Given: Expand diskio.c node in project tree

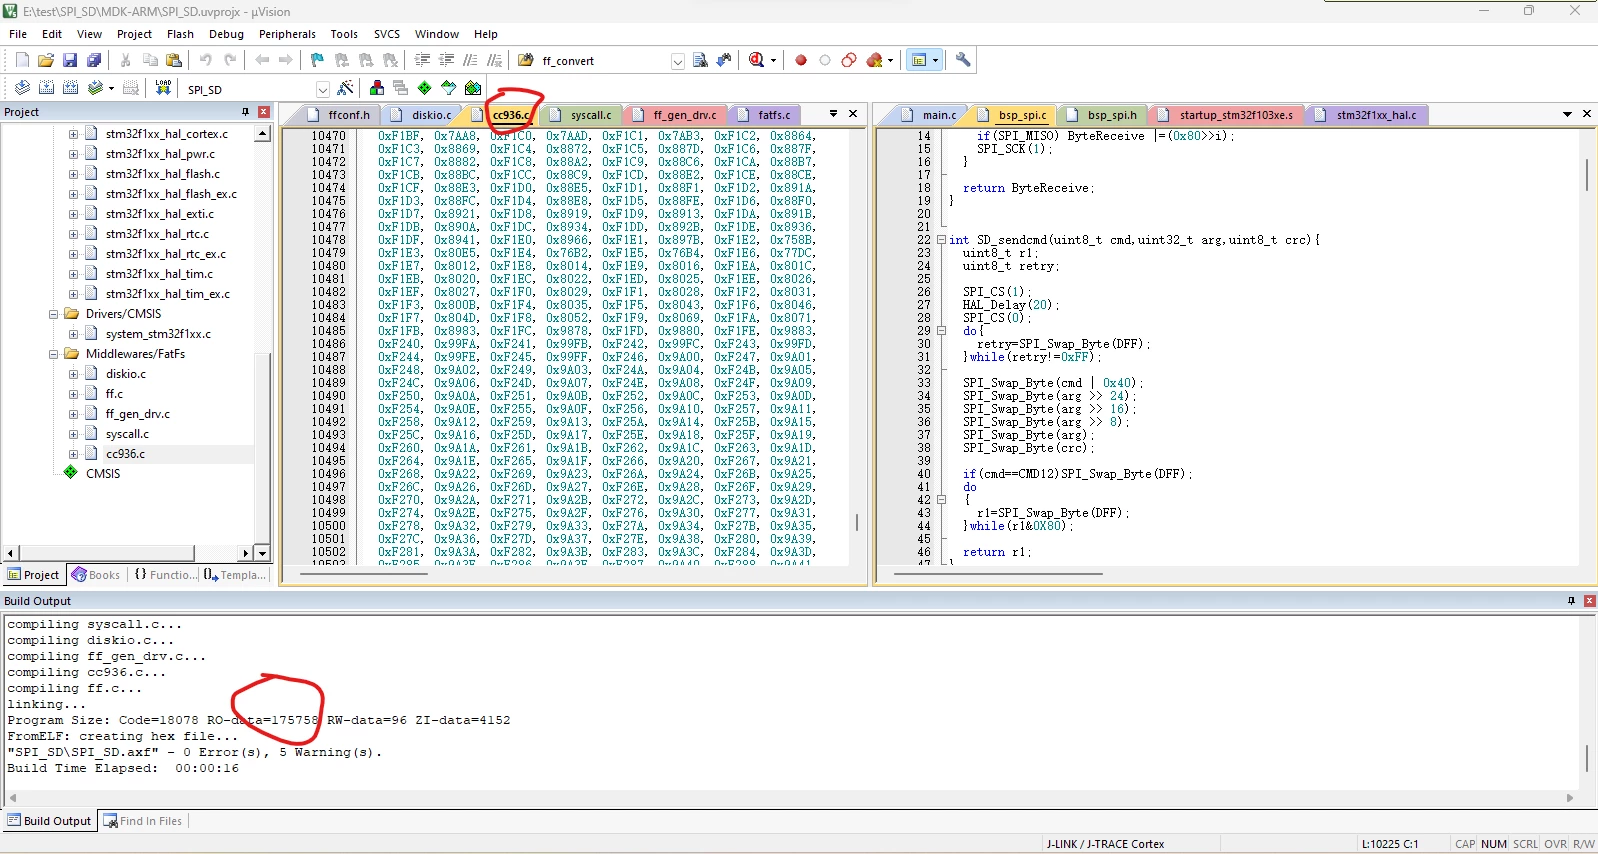Looking at the screenshot, I should point(73,374).
